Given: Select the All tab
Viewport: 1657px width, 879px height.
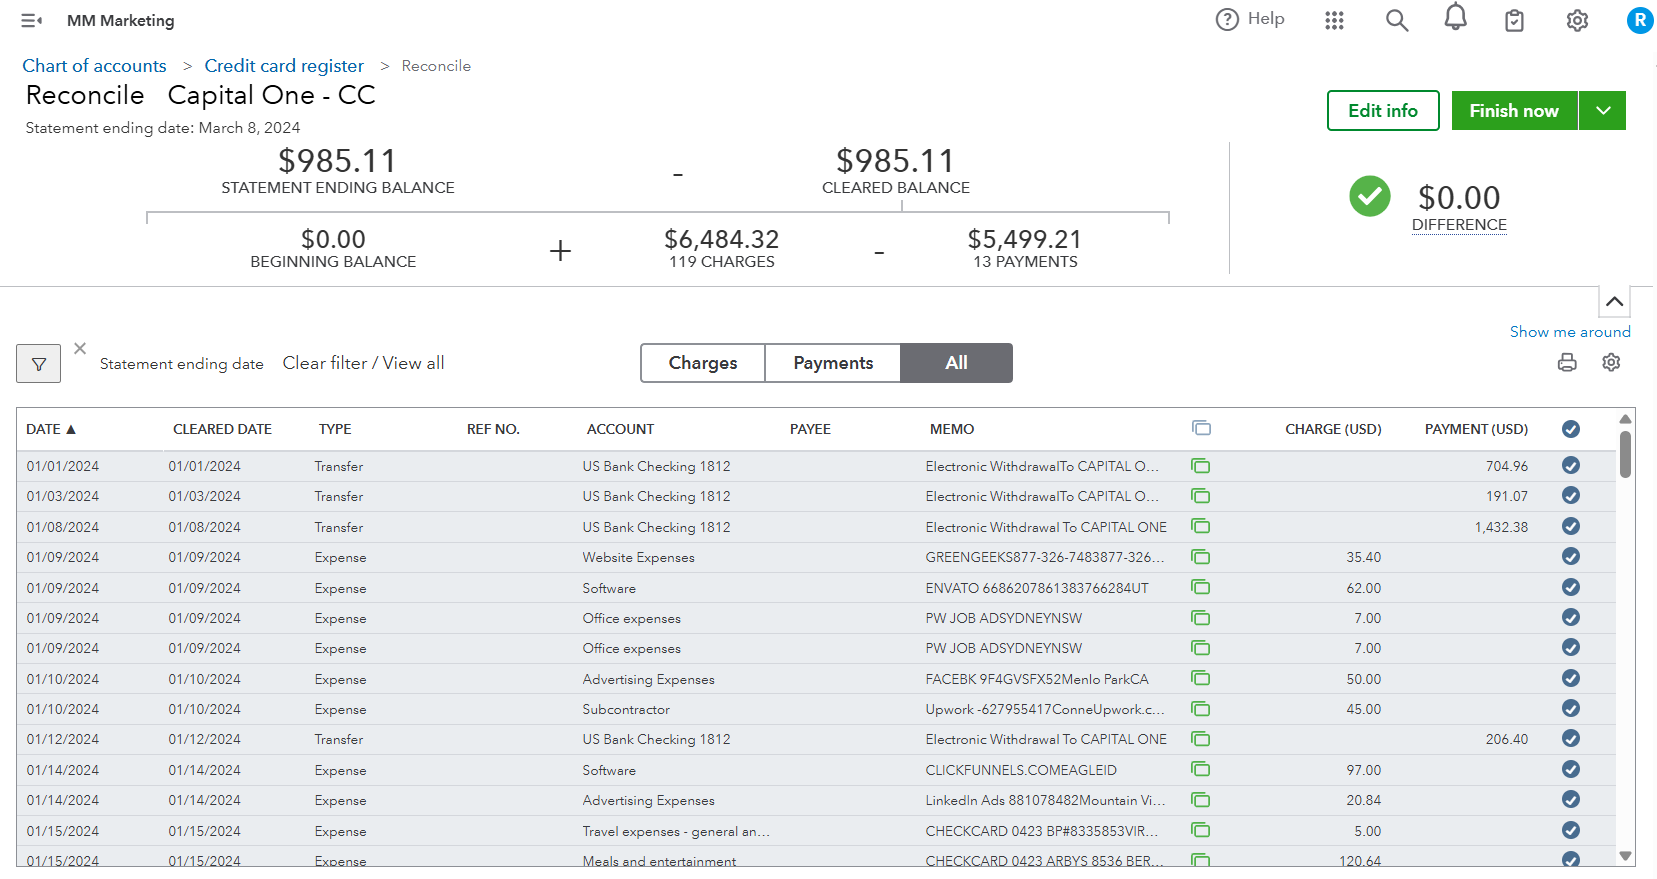Looking at the screenshot, I should (x=956, y=363).
